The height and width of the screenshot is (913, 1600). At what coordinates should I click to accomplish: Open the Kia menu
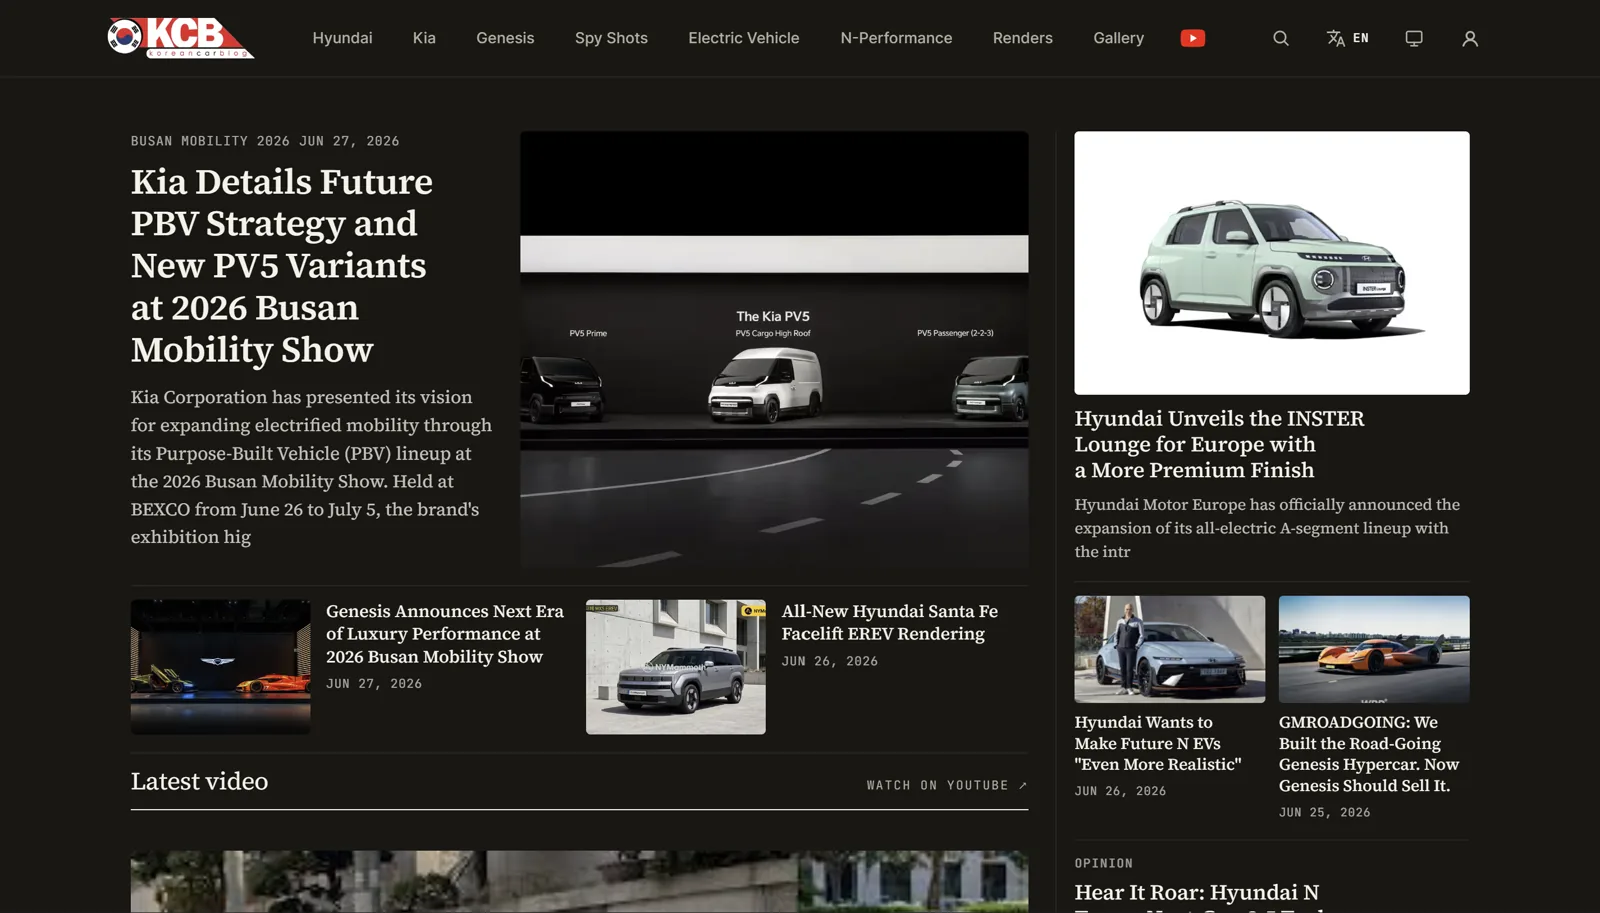pyautogui.click(x=424, y=38)
